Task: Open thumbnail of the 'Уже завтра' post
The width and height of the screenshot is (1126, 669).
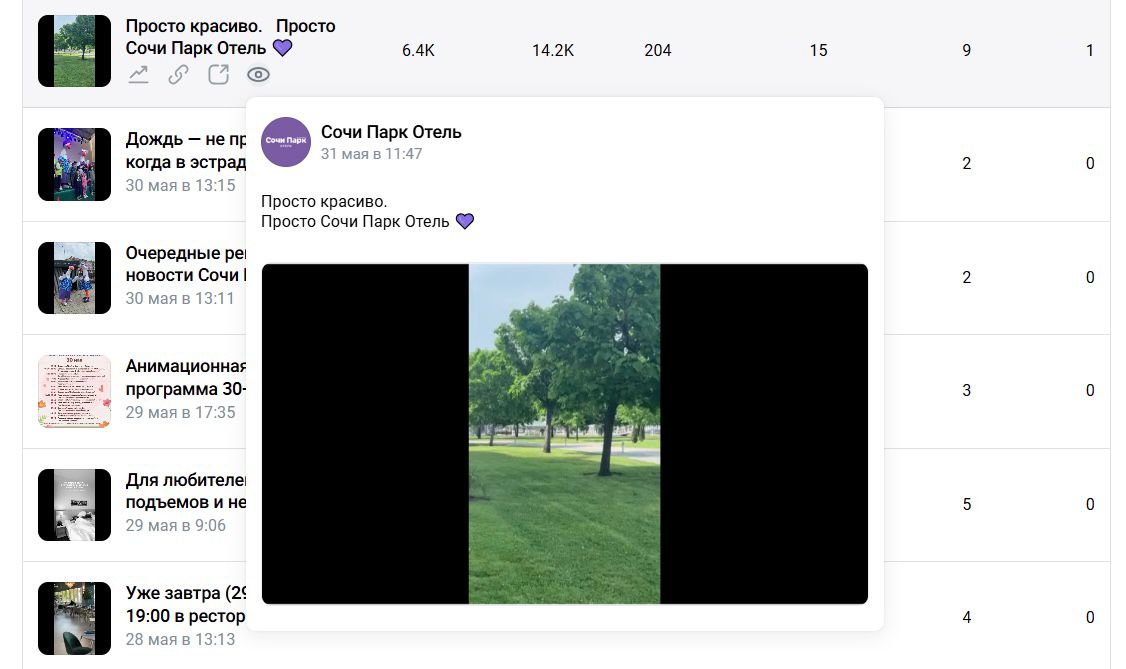Action: coord(75,618)
